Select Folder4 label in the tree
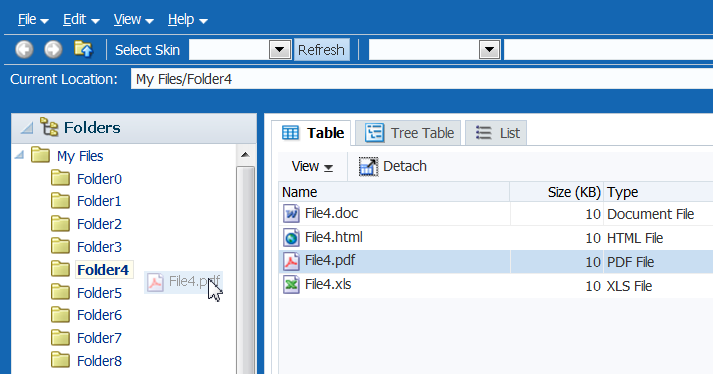The width and height of the screenshot is (713, 374). (x=103, y=270)
